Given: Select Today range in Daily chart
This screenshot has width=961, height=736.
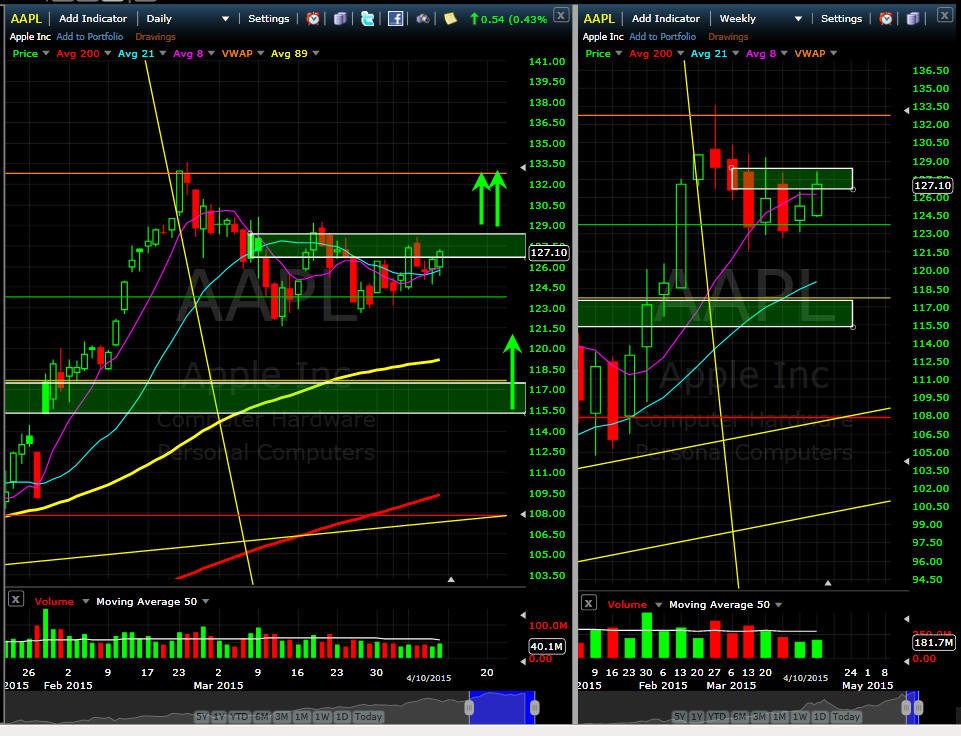Looking at the screenshot, I should [368, 716].
